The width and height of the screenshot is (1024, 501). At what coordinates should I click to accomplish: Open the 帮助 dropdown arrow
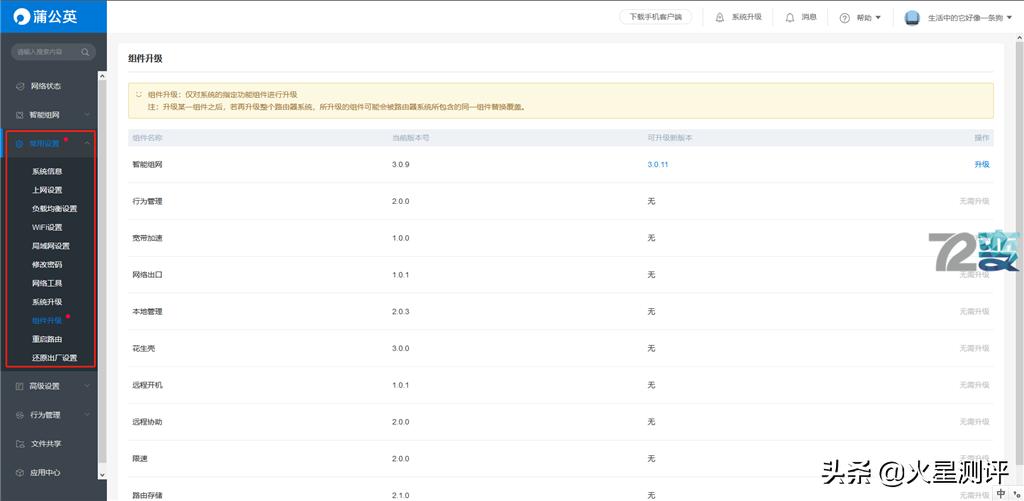(878, 18)
